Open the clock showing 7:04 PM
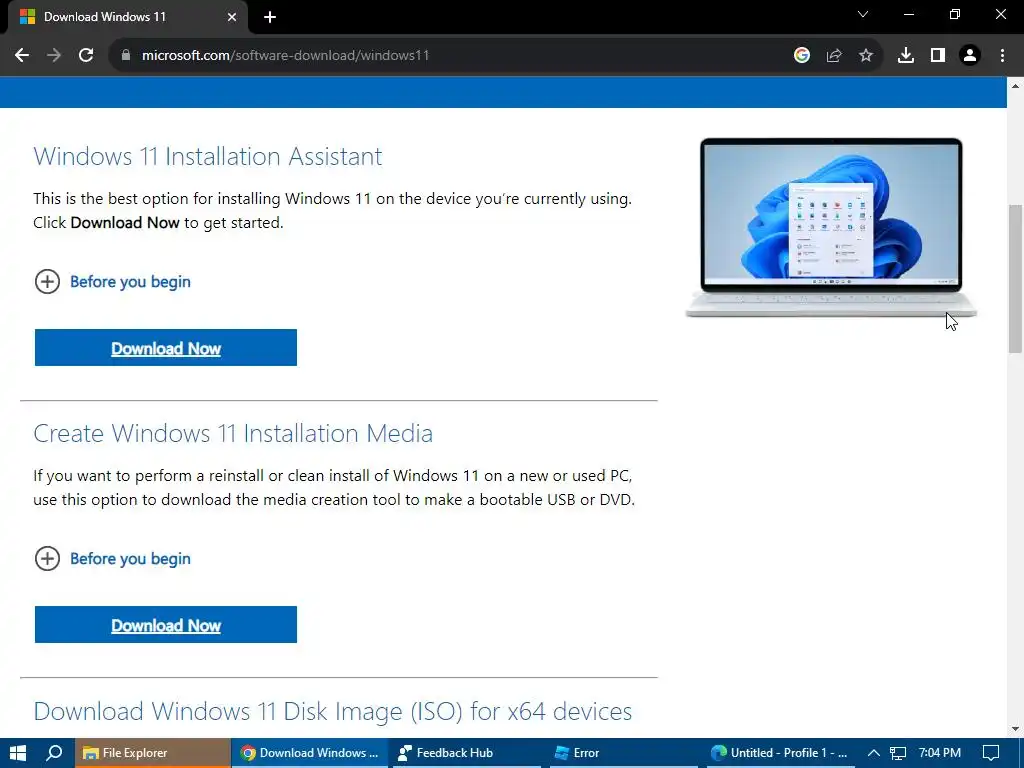The width and height of the screenshot is (1024, 768). [939, 753]
